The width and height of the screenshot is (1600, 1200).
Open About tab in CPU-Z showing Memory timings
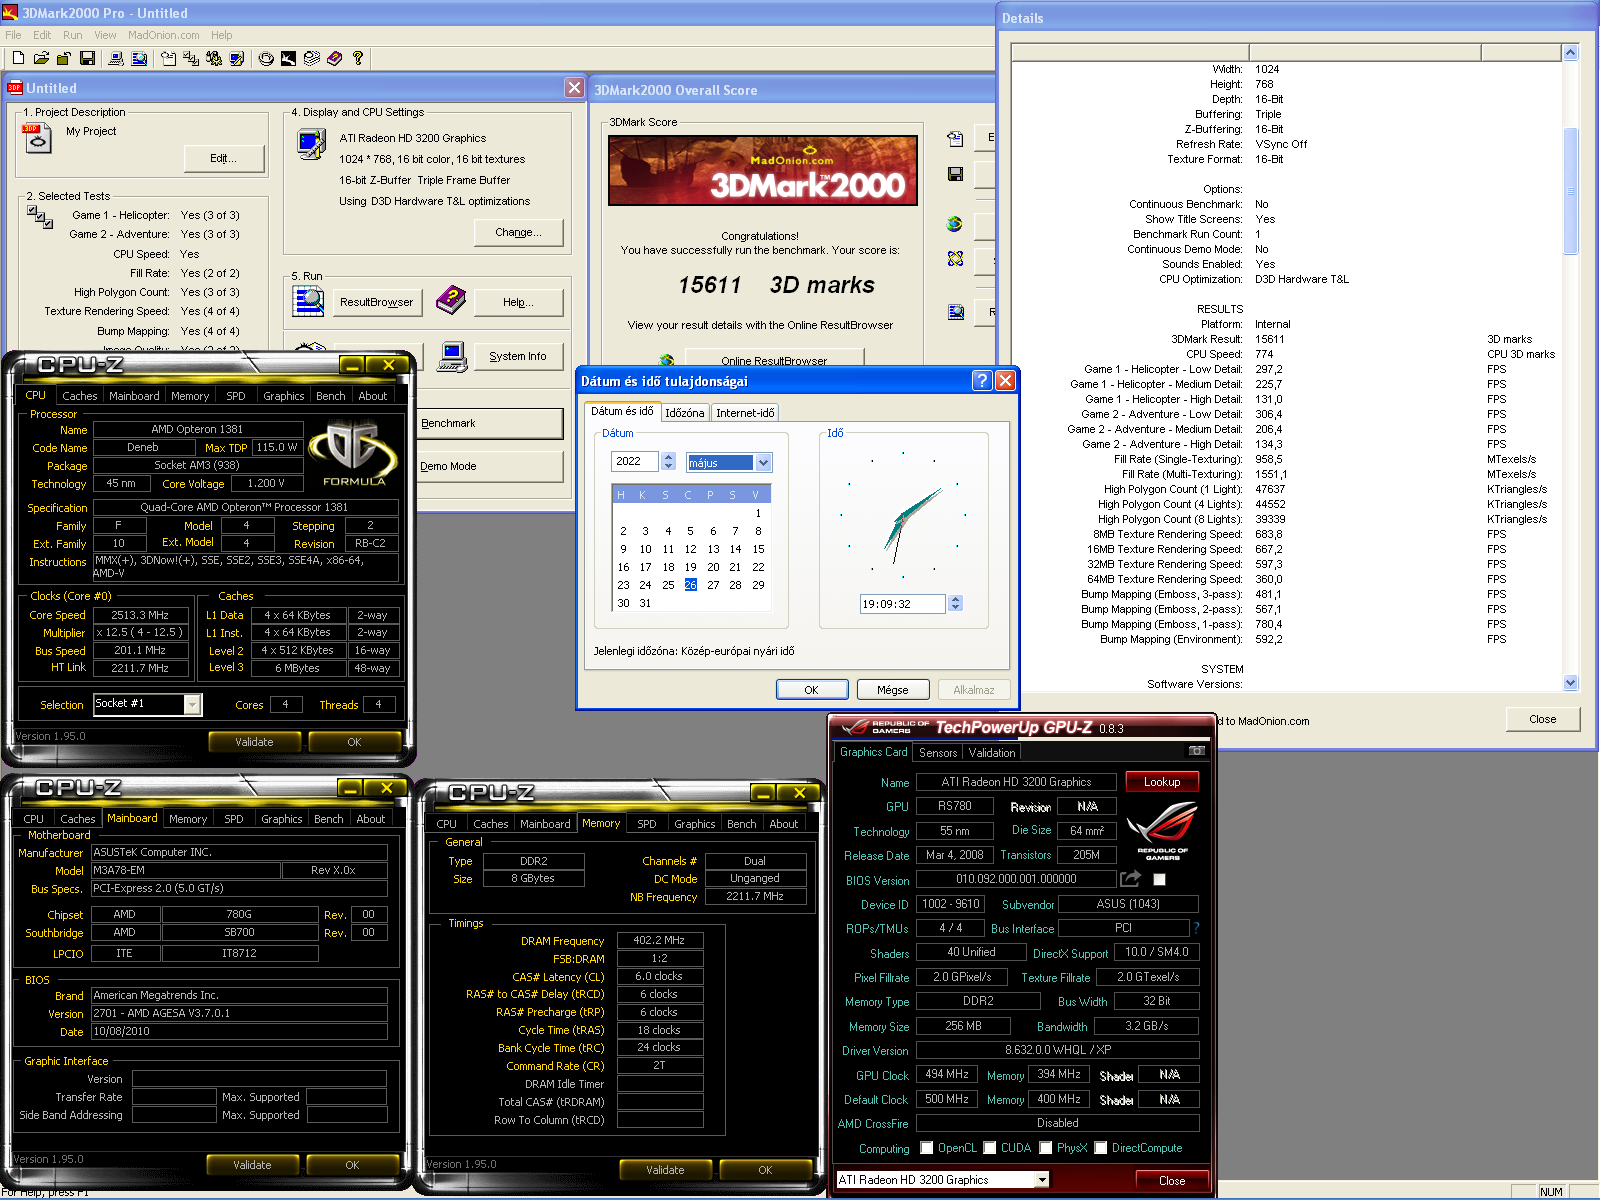784,824
